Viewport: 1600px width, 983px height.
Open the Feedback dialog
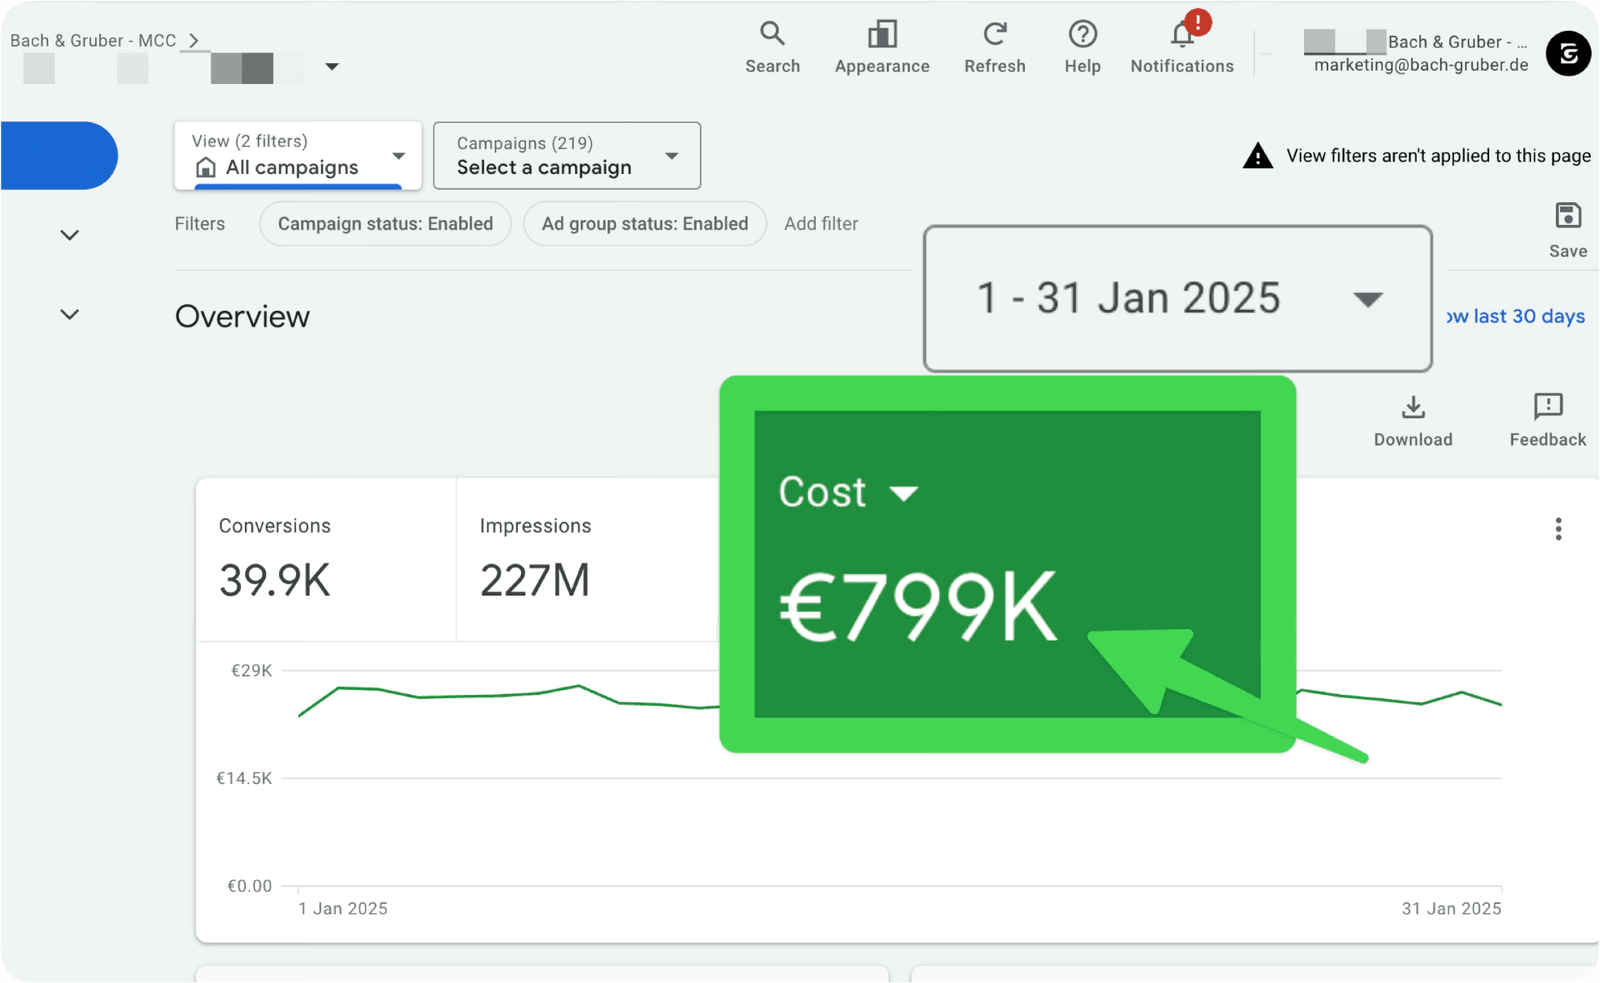tap(1547, 421)
